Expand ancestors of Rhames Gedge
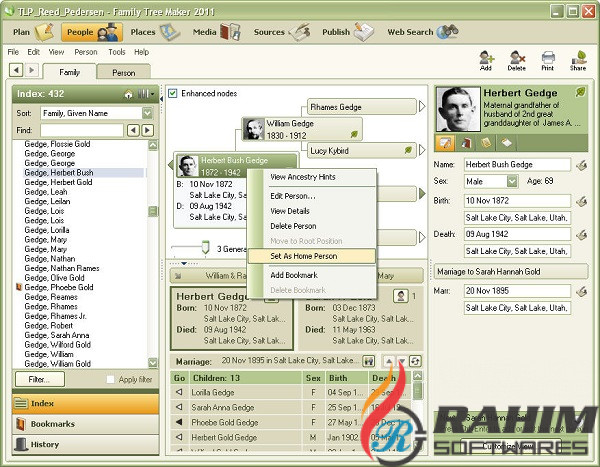600x467 pixels. pyautogui.click(x=422, y=106)
